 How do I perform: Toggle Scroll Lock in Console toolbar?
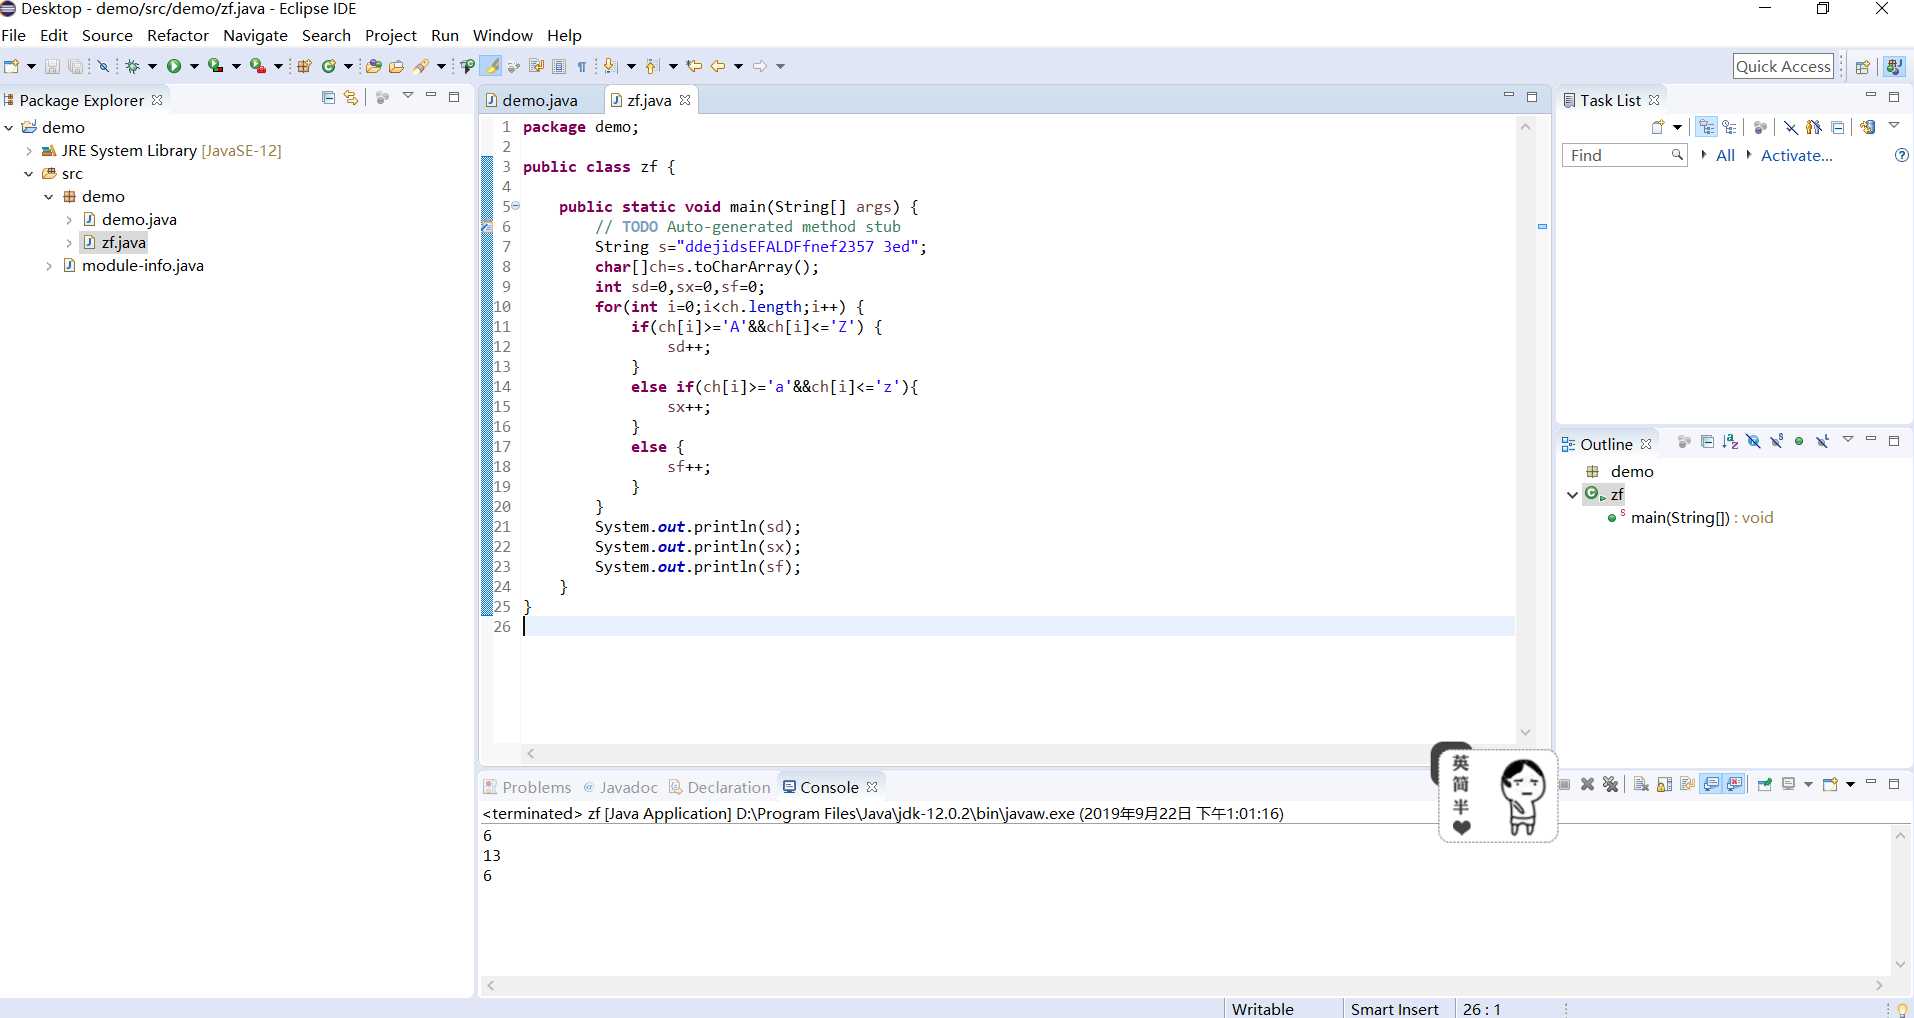click(1664, 784)
